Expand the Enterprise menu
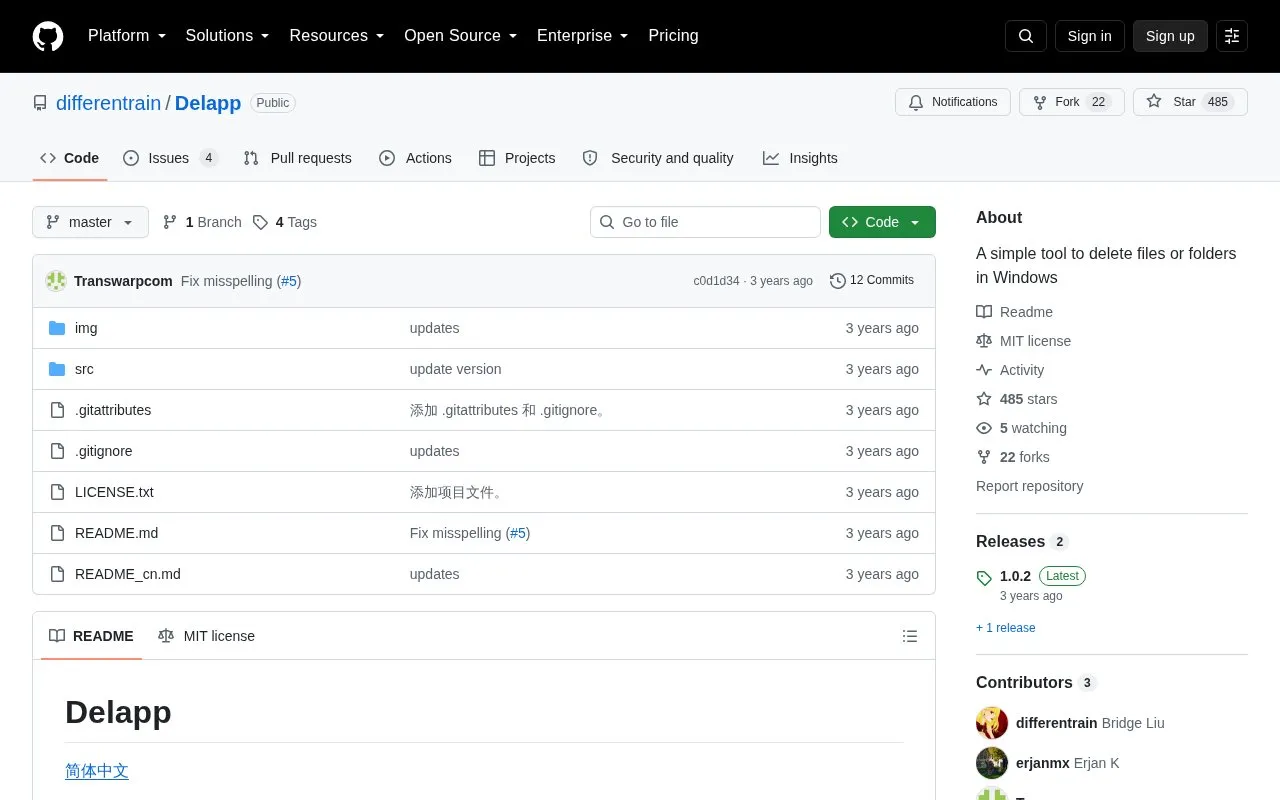1280x800 pixels. (583, 36)
